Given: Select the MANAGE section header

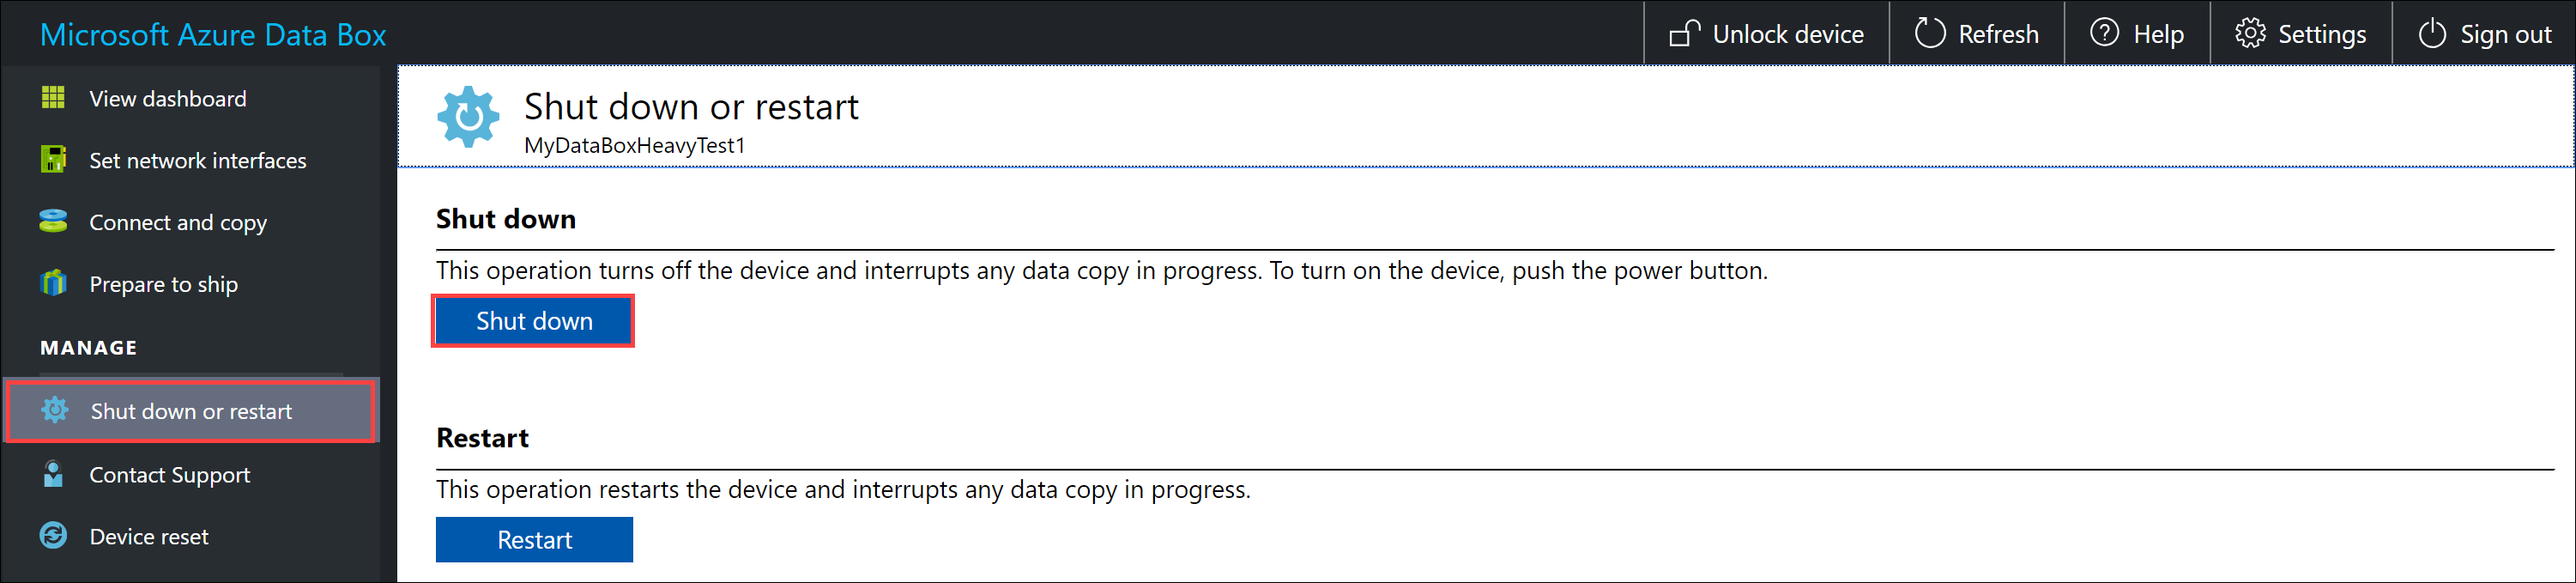Looking at the screenshot, I should tap(88, 348).
